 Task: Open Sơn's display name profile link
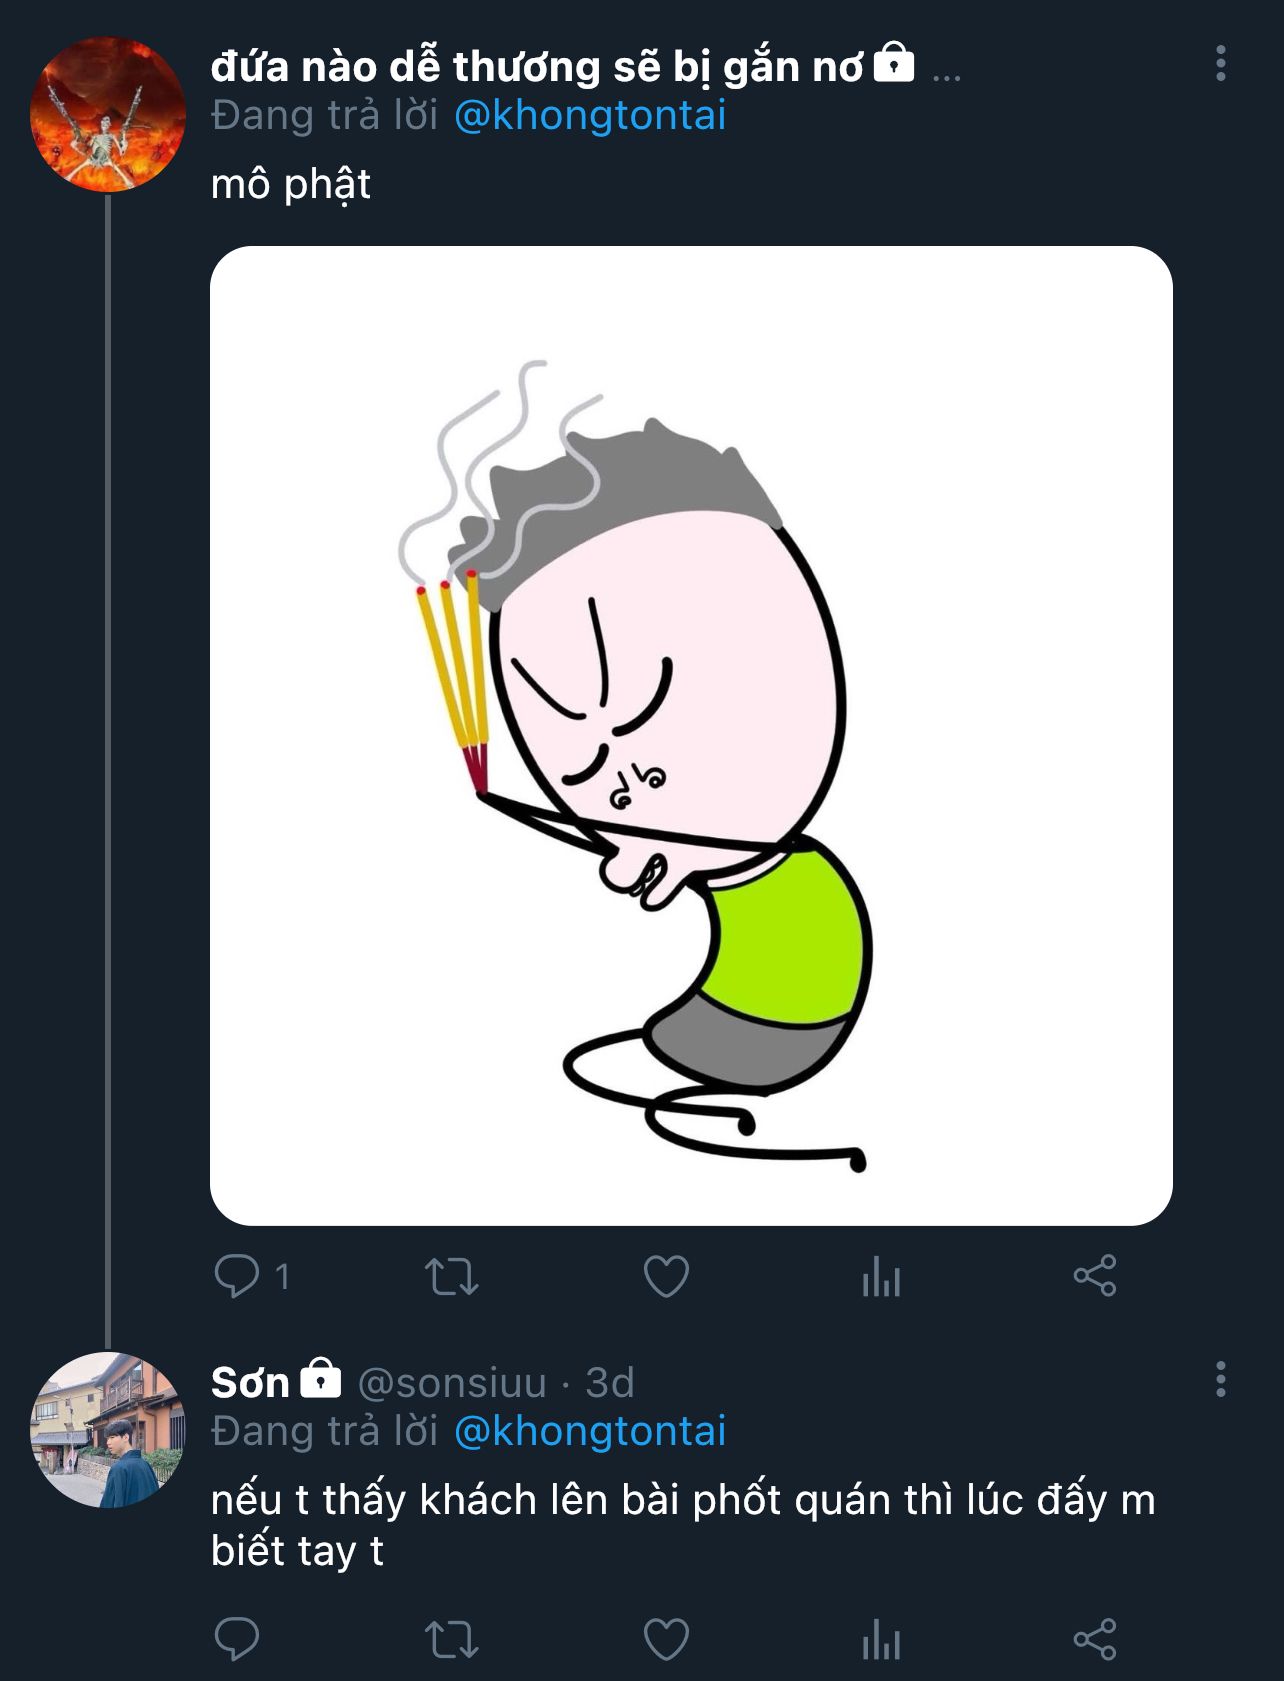click(x=250, y=1383)
